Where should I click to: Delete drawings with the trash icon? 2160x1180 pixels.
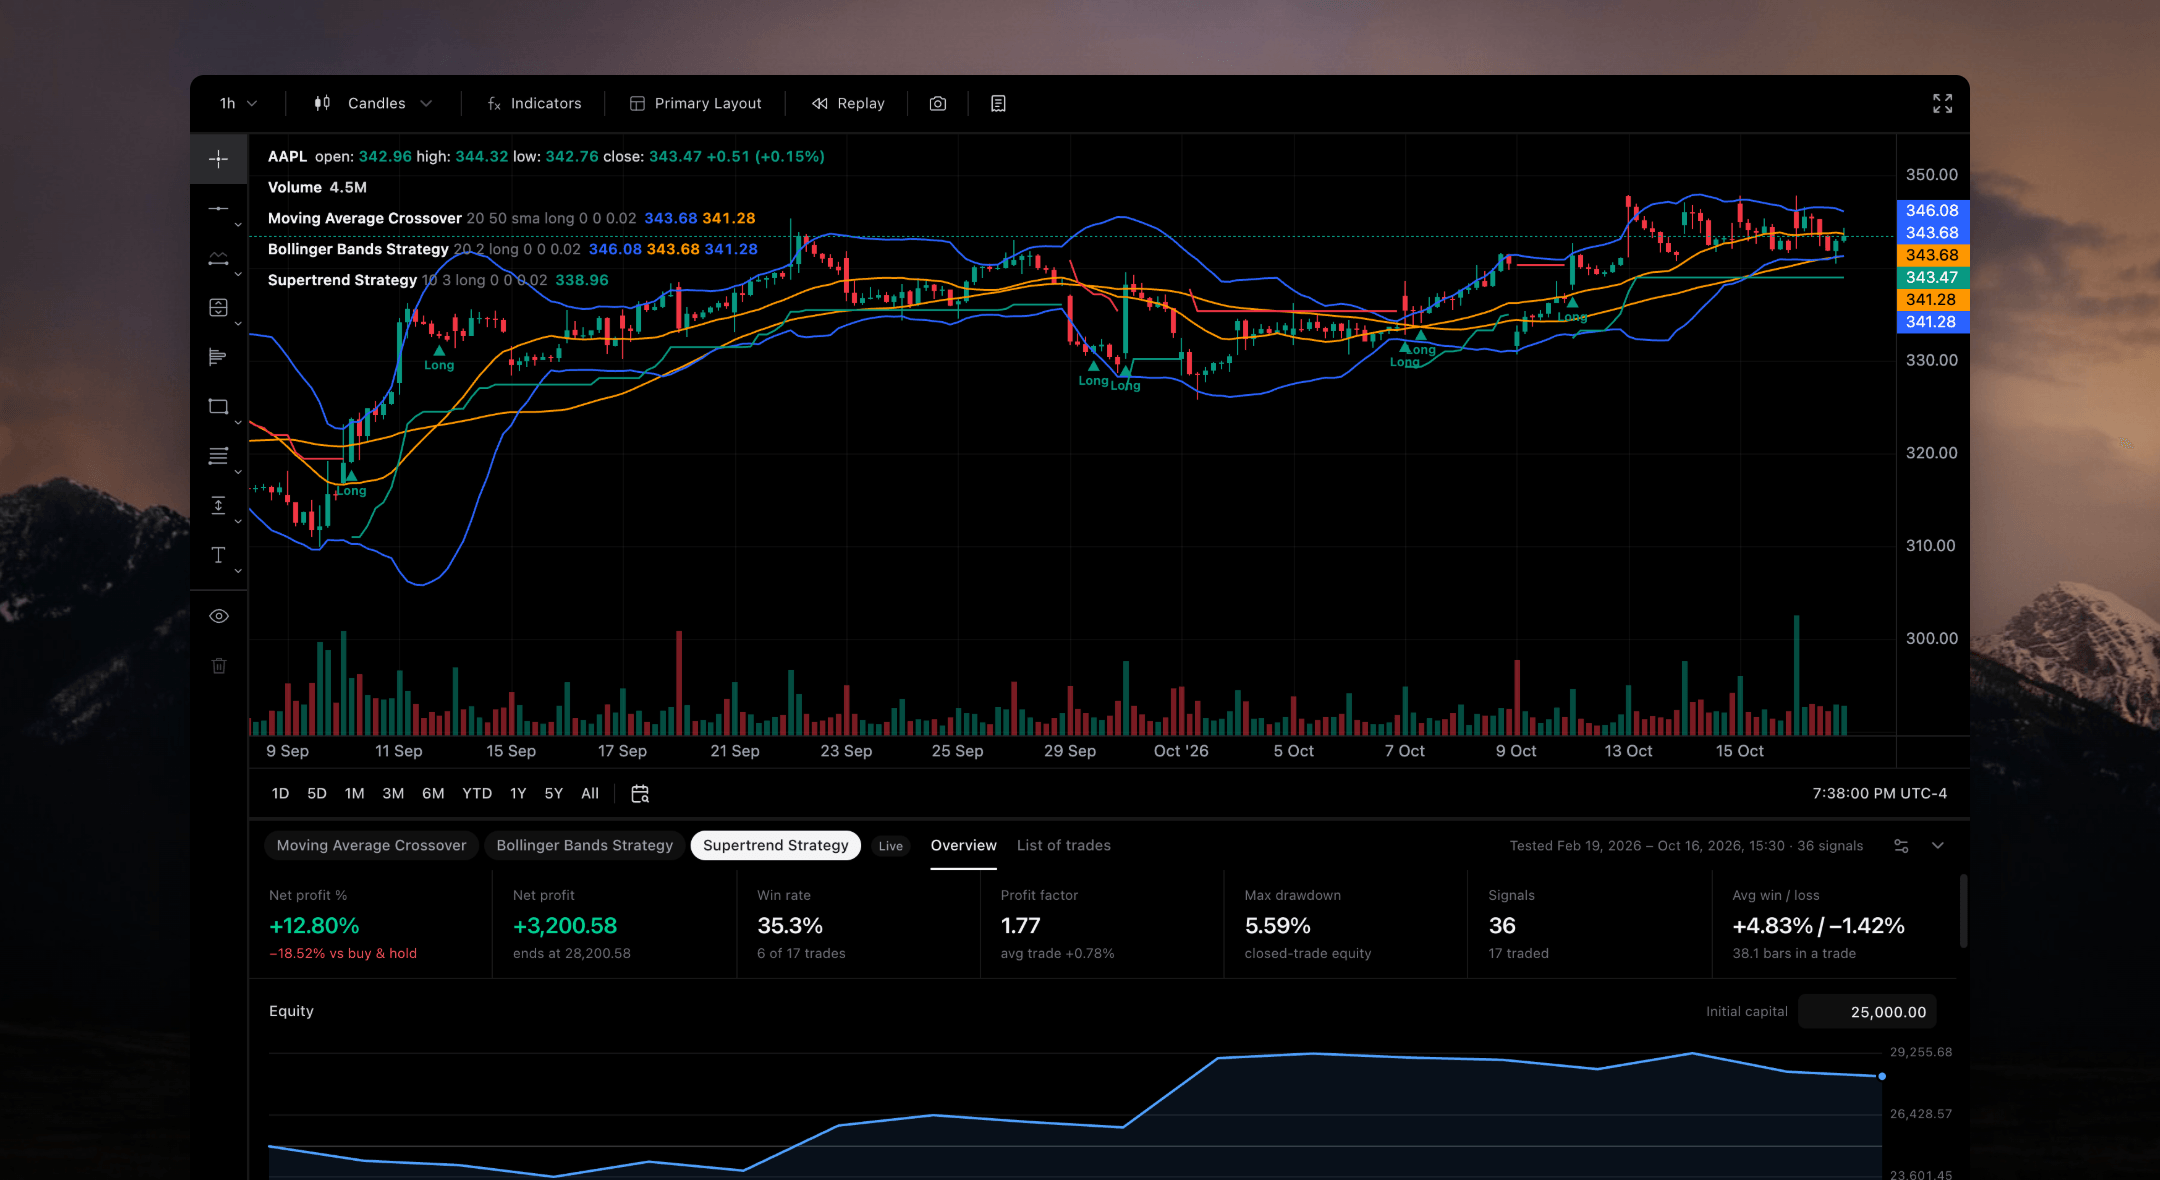coord(219,666)
